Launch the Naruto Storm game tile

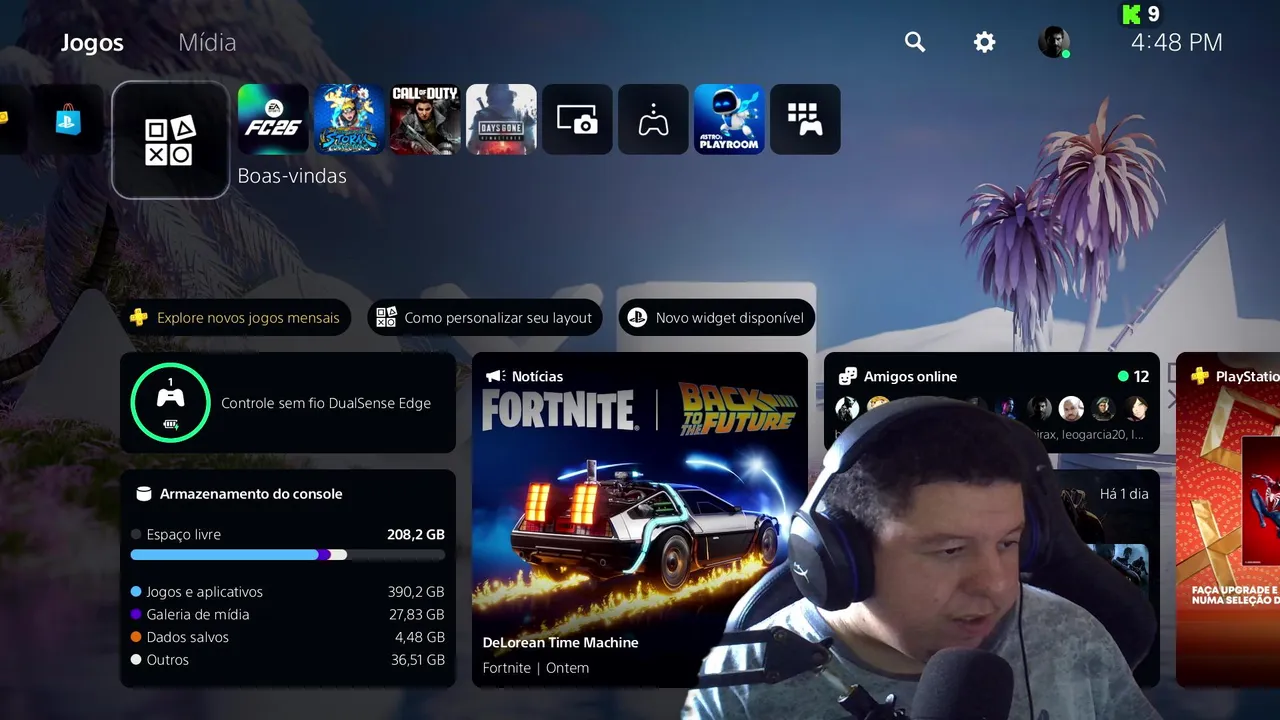pos(349,119)
